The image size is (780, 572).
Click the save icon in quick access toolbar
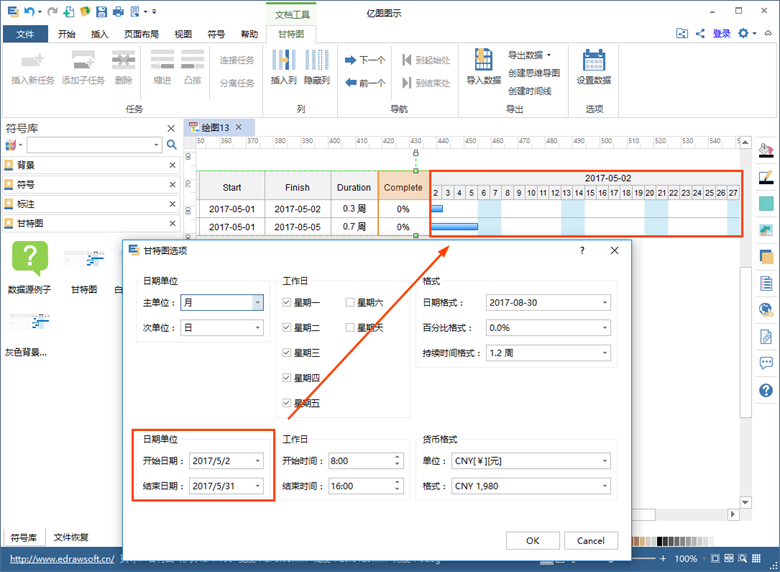point(101,11)
